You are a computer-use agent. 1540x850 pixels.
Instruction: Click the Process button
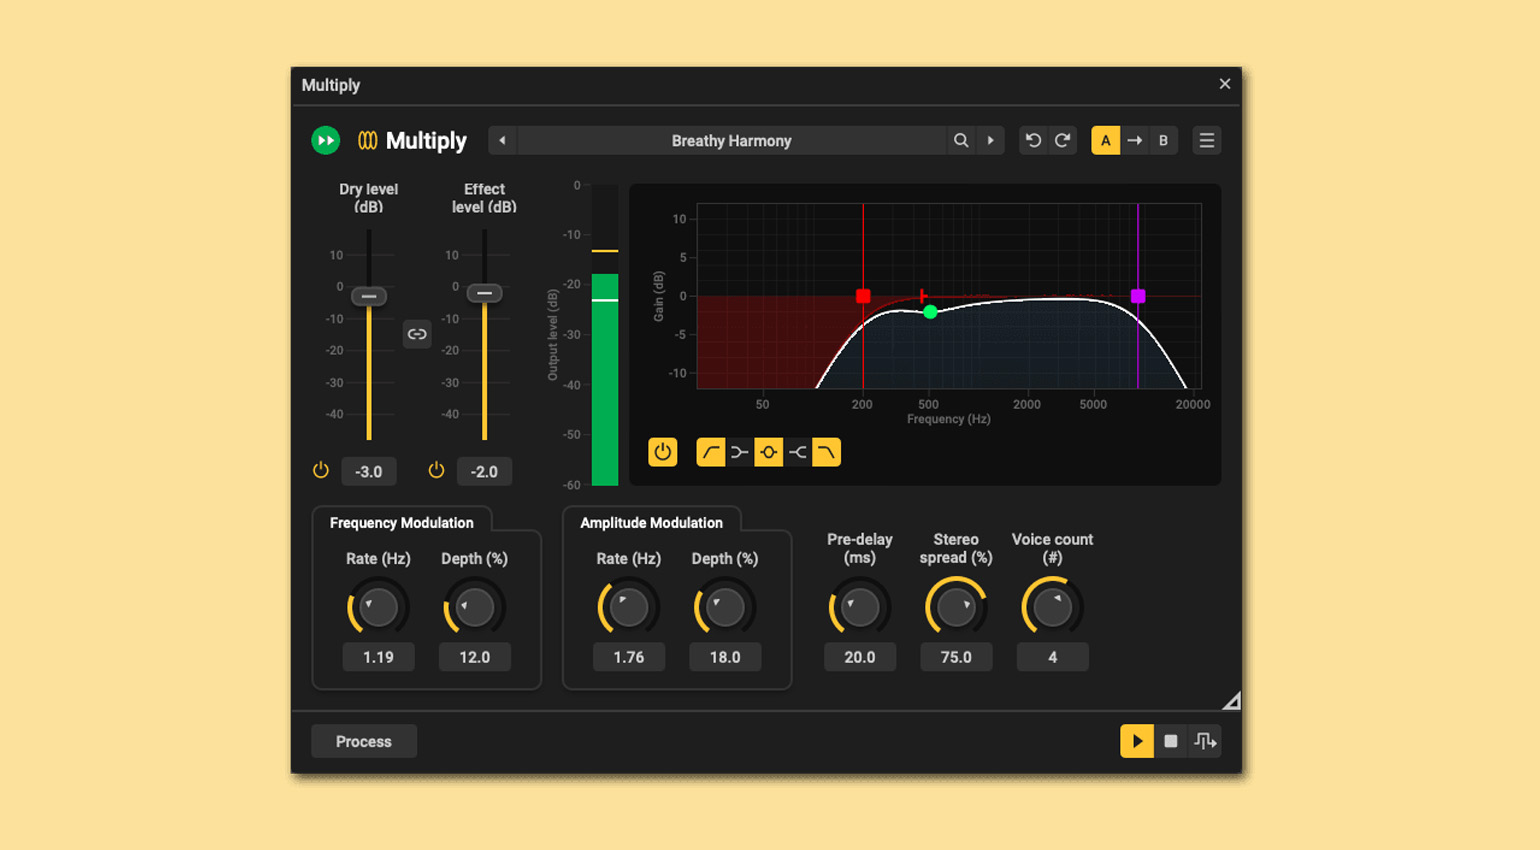click(x=364, y=742)
